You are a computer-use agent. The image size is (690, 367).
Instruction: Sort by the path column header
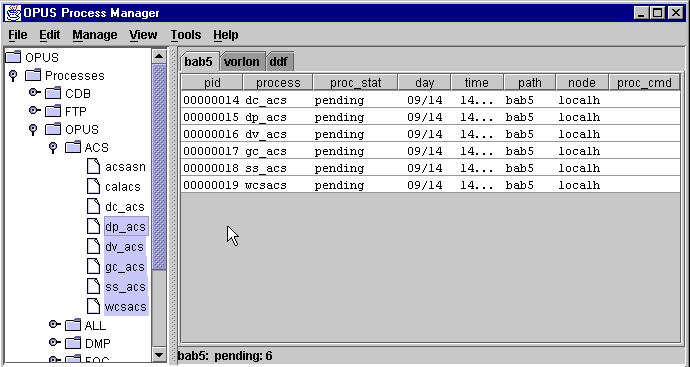click(x=530, y=83)
